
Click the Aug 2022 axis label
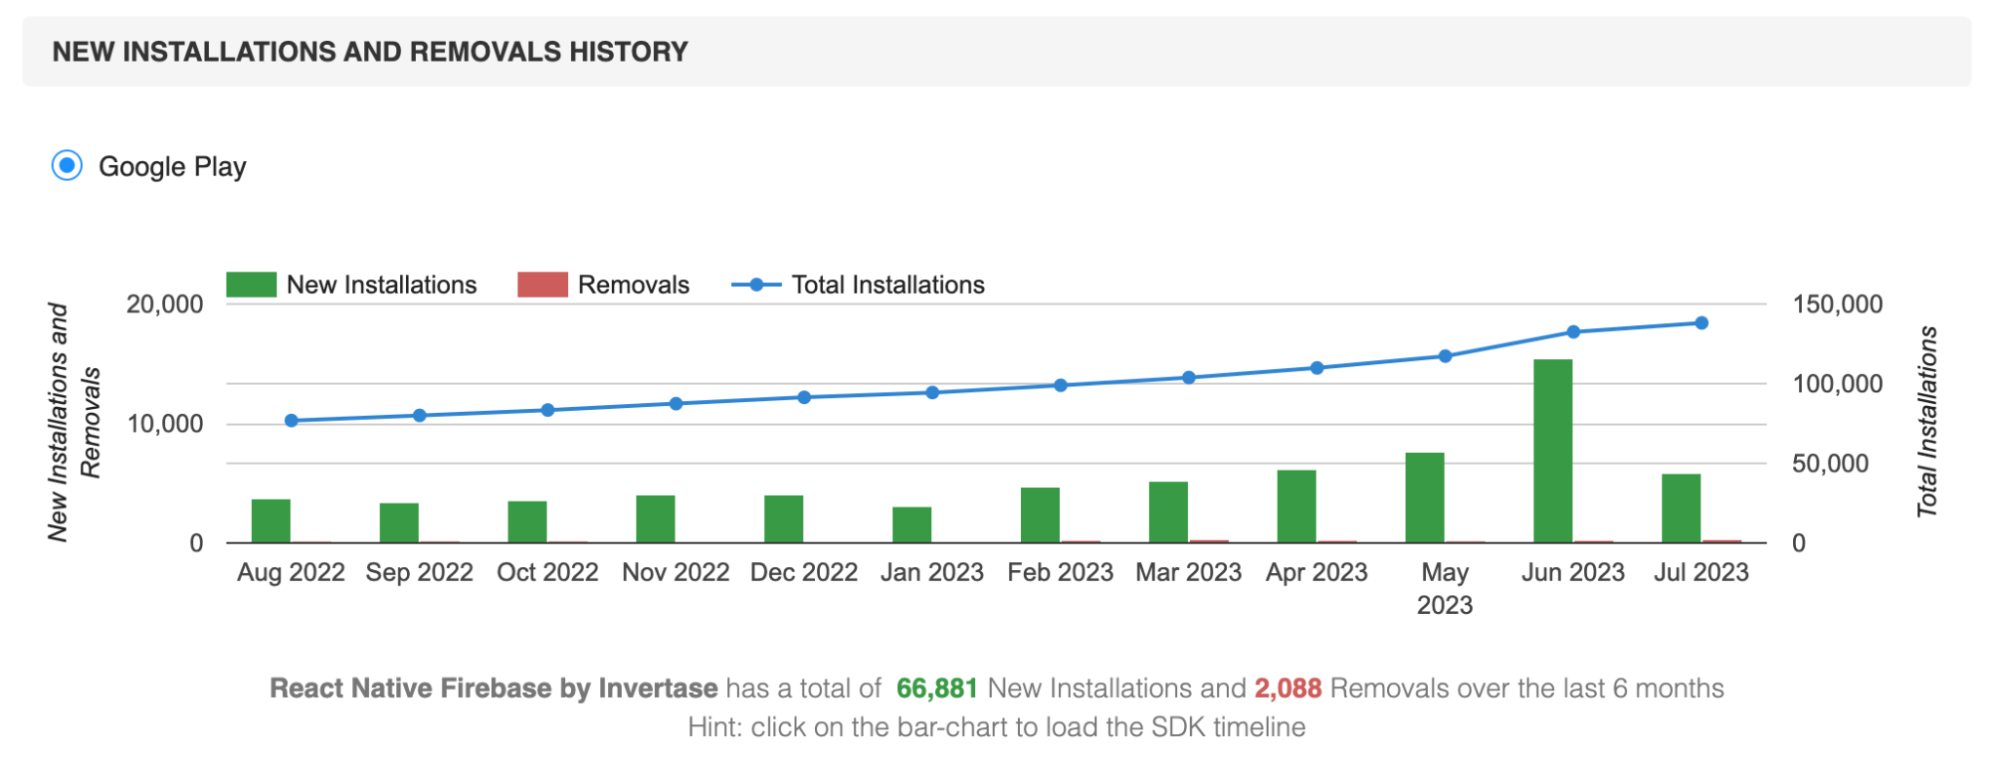[x=291, y=572]
